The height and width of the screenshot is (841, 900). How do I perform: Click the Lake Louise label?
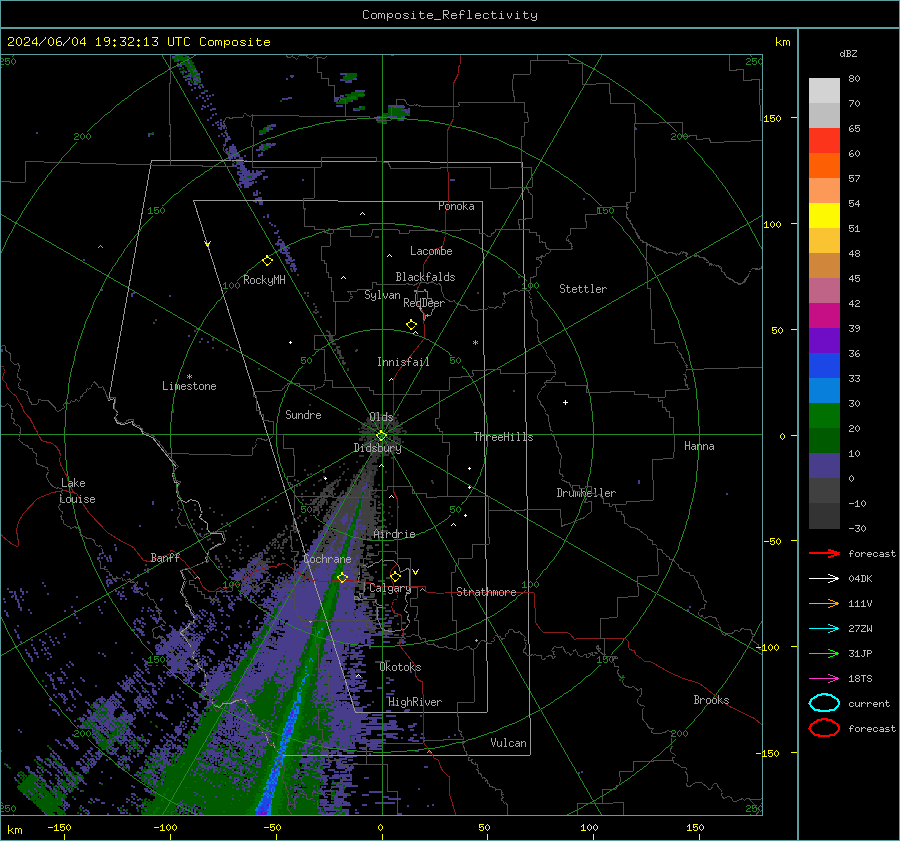point(77,491)
